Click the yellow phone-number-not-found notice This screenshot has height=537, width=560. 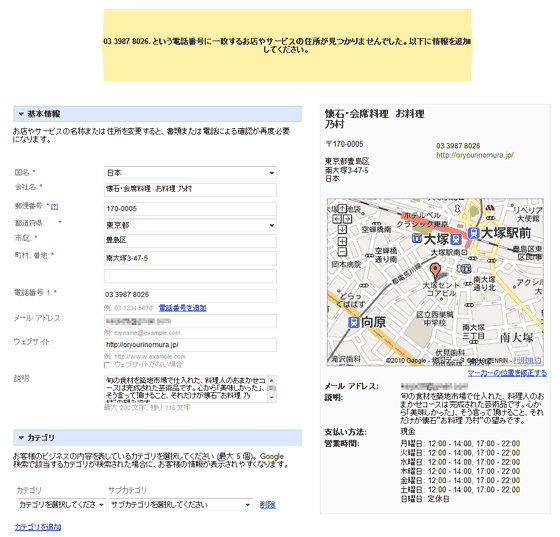(287, 45)
